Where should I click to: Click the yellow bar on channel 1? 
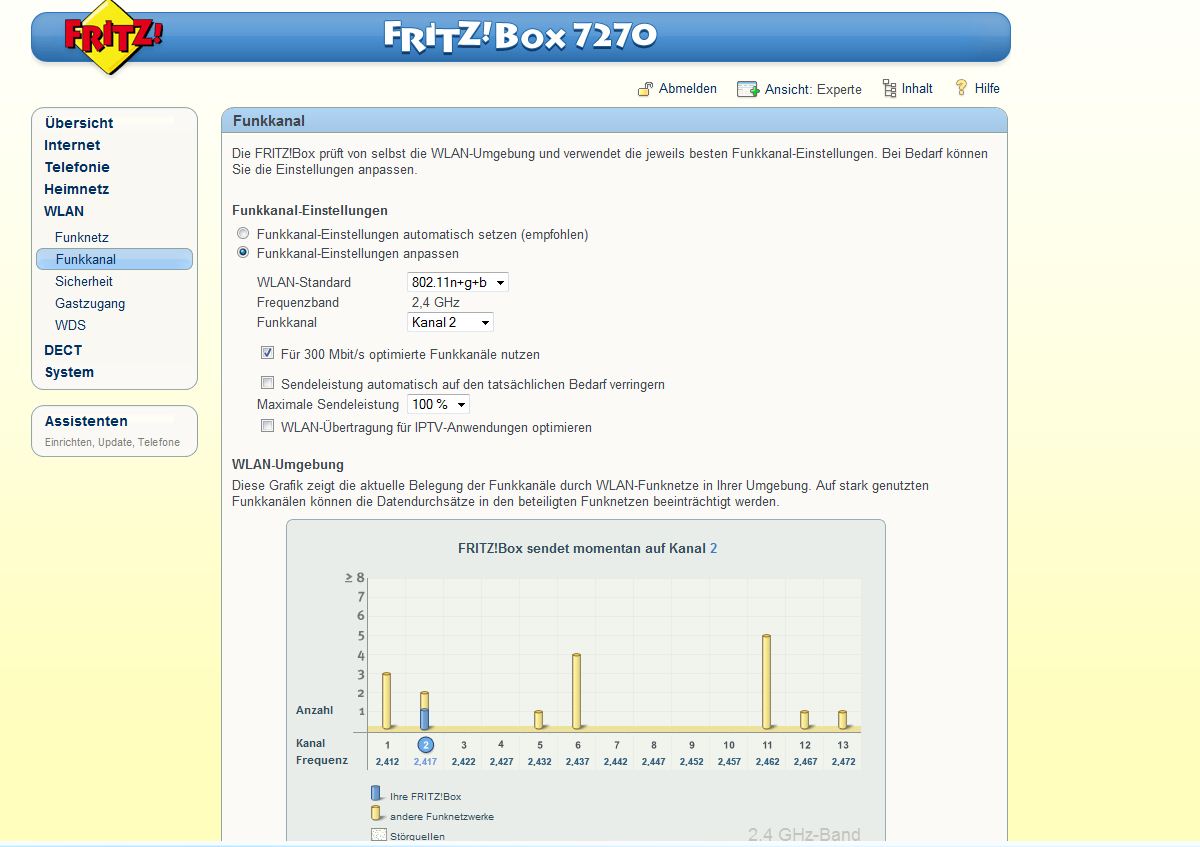(x=386, y=700)
